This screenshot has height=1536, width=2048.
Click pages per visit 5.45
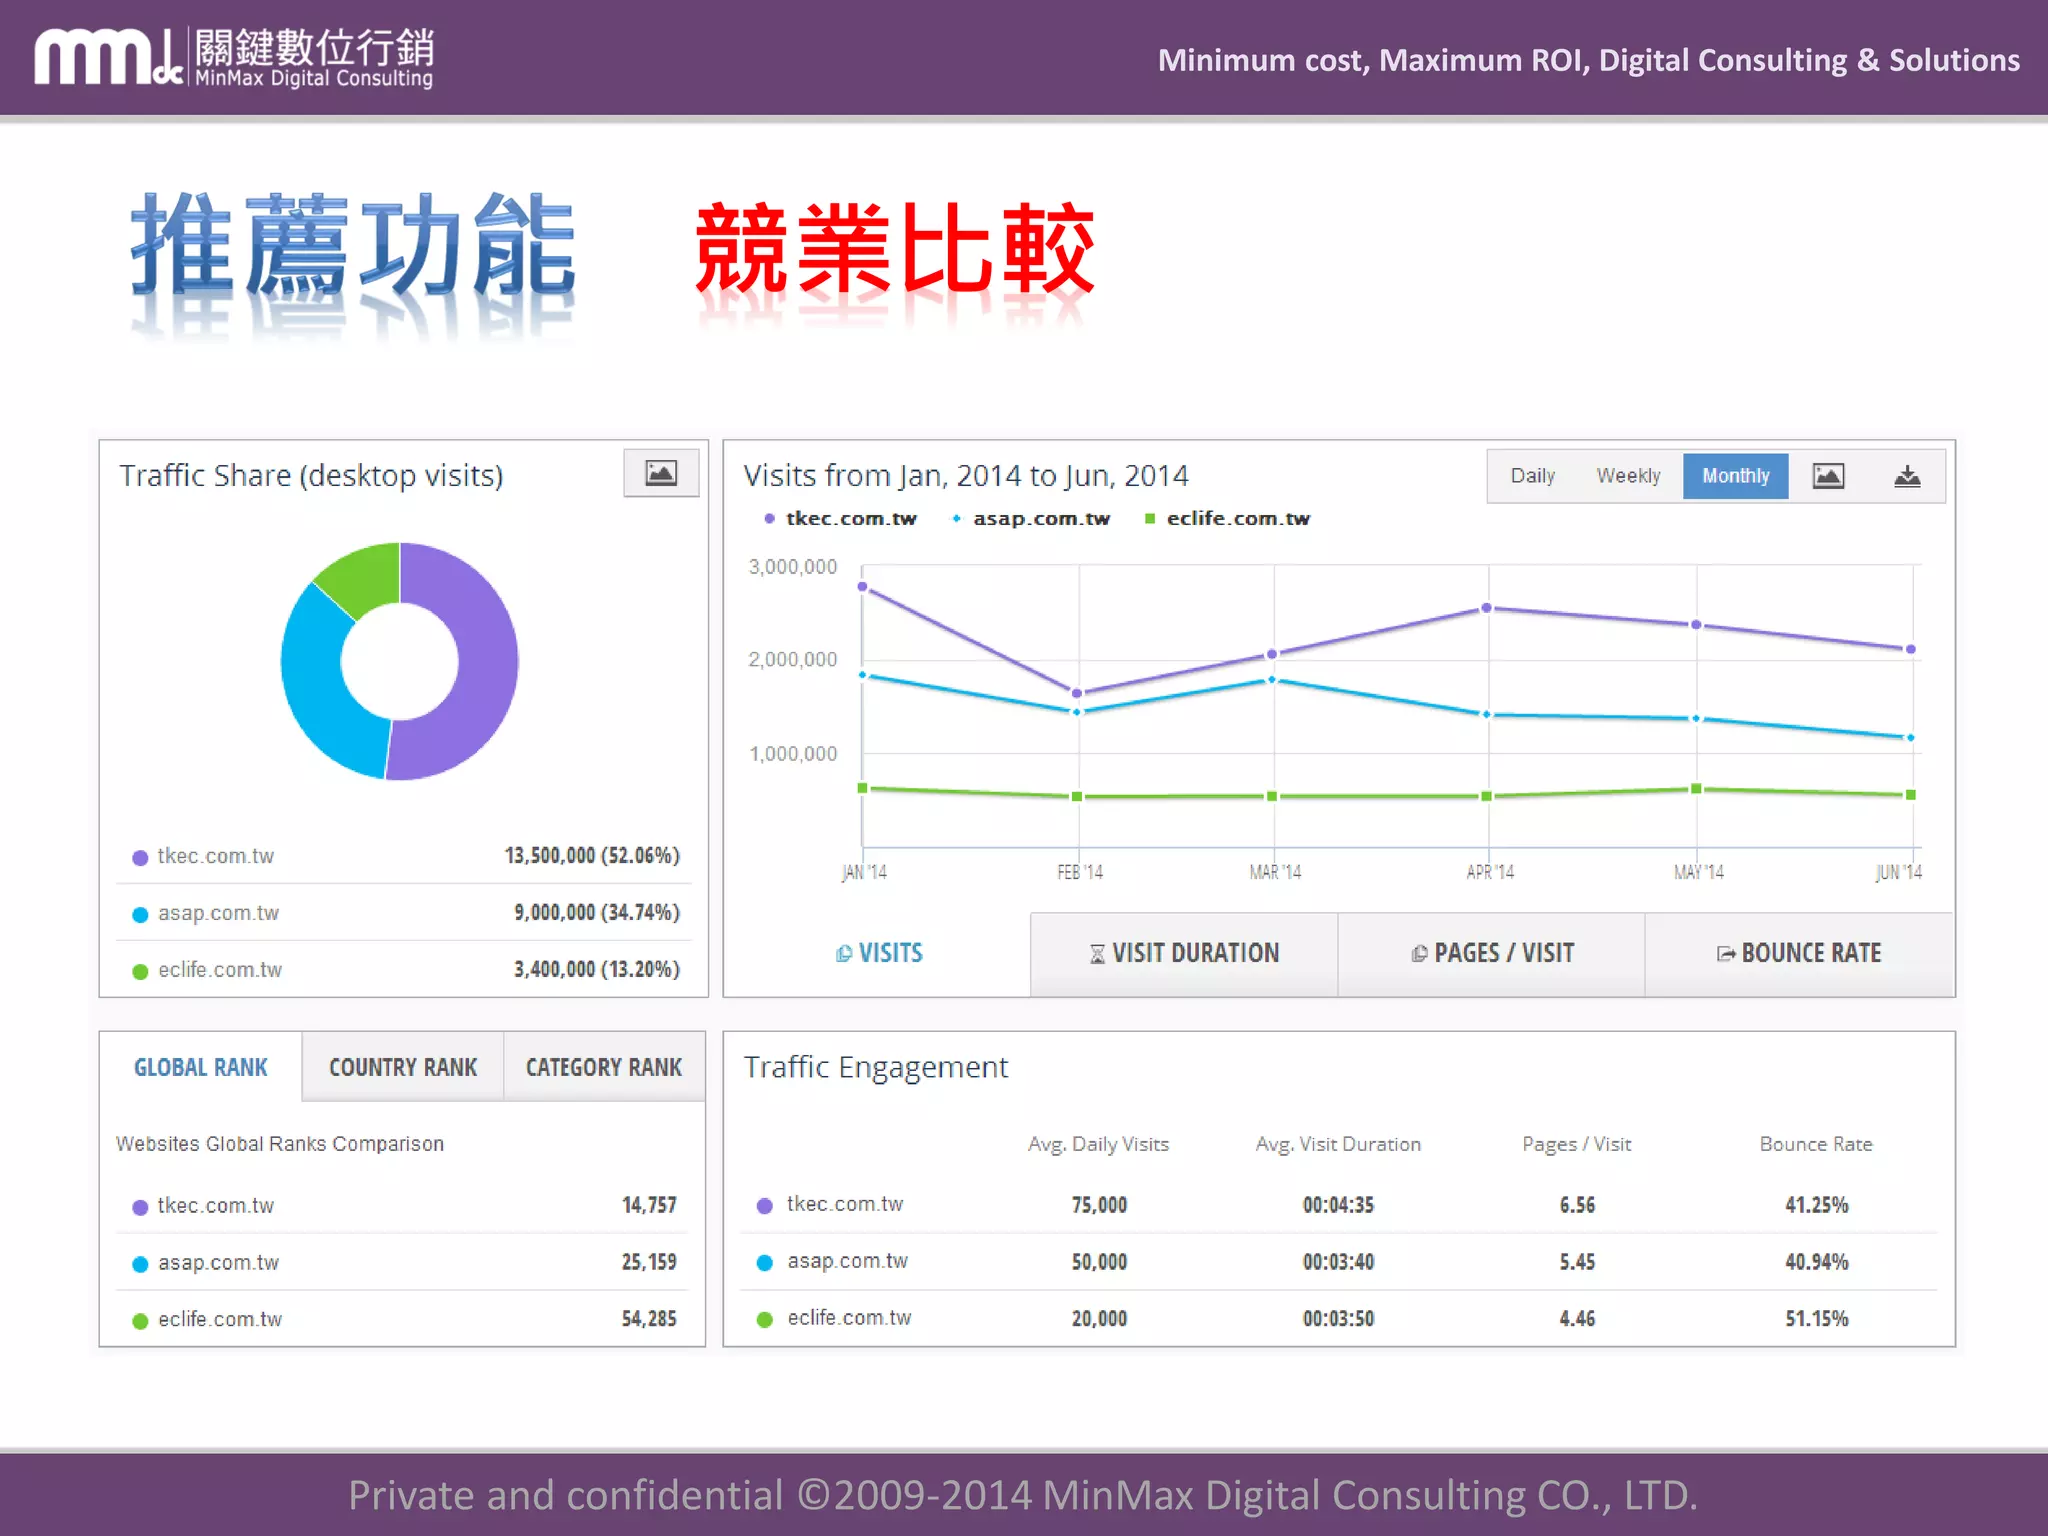click(x=1577, y=1262)
